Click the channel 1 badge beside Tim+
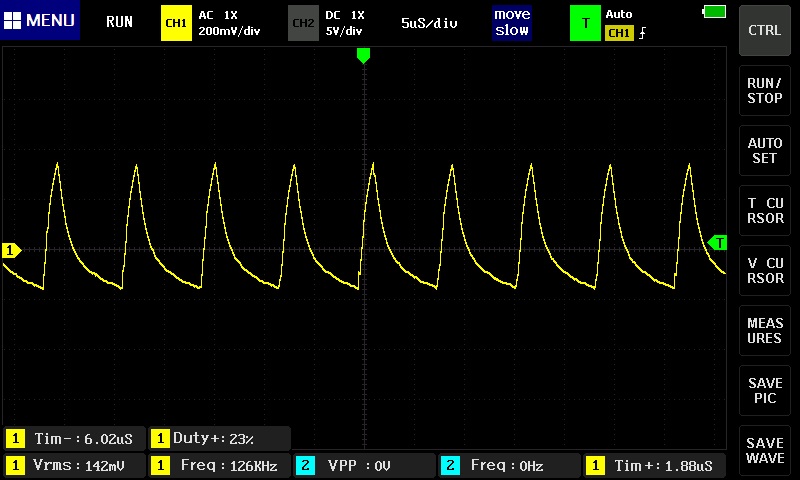 (595, 465)
